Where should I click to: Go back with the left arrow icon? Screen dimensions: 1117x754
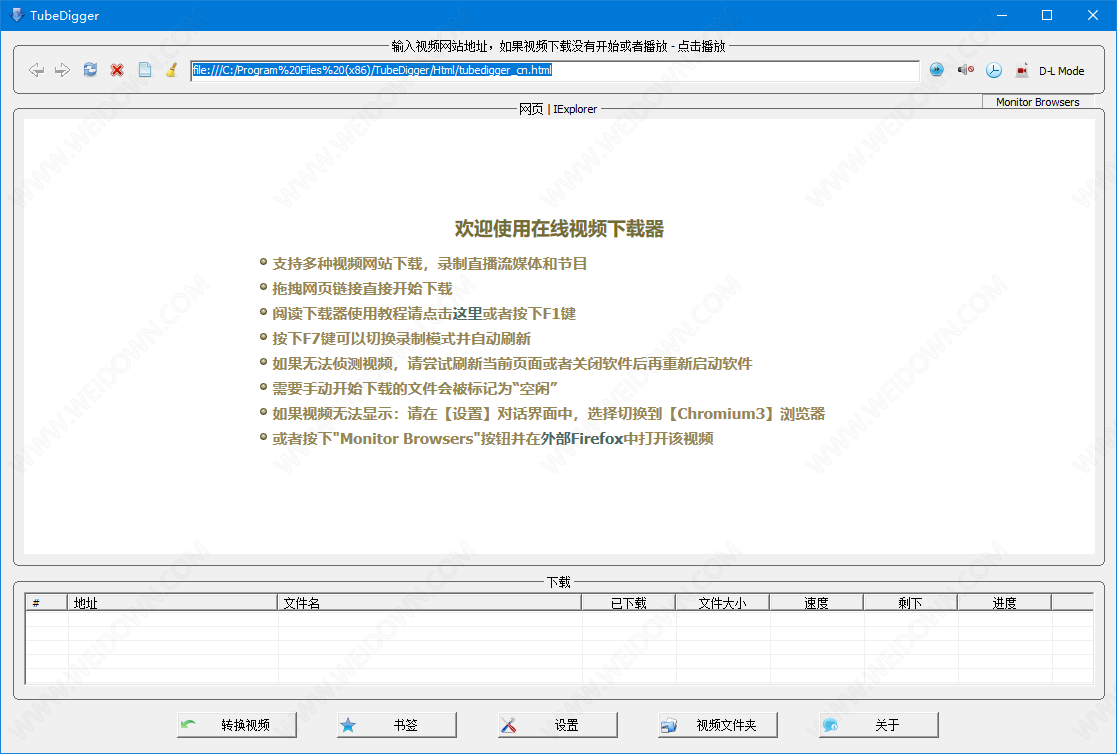36,70
